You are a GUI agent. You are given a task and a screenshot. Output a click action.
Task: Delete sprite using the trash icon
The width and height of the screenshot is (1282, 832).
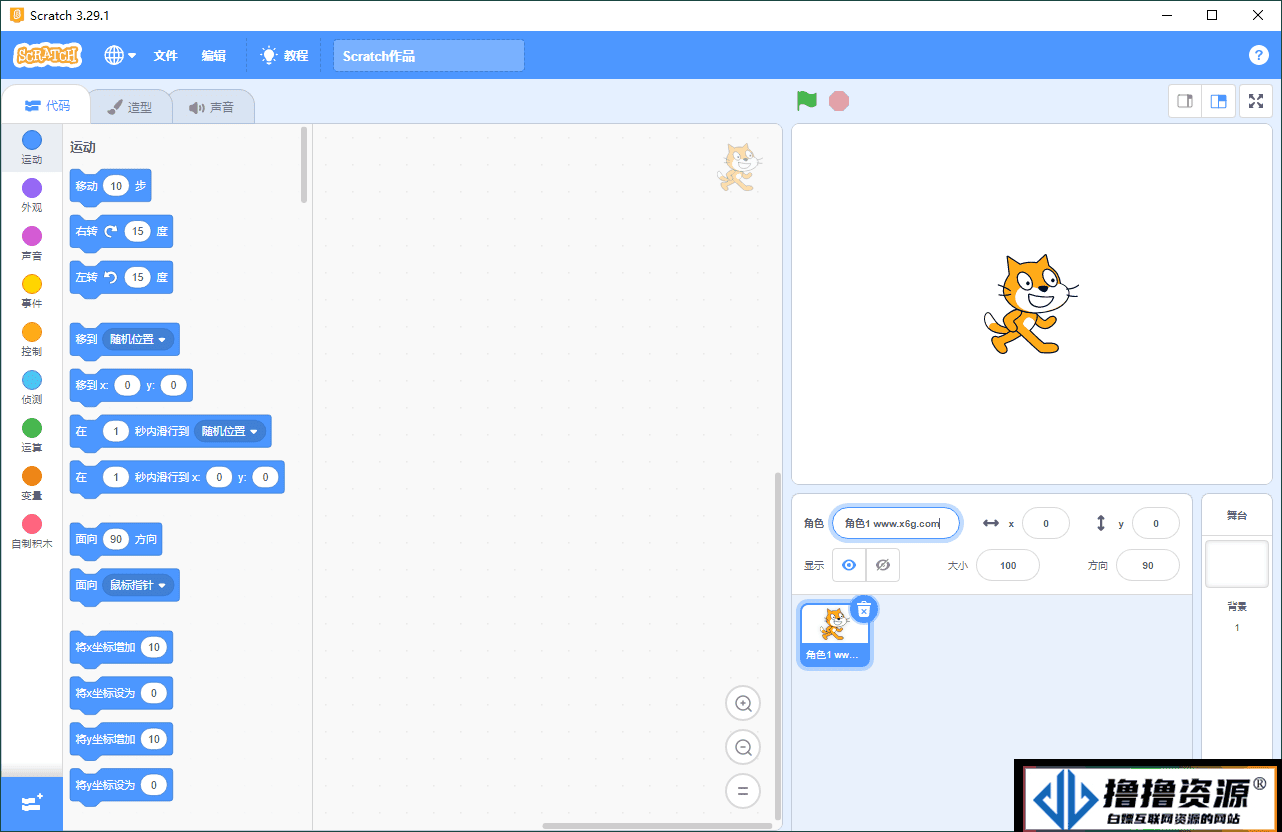[864, 609]
